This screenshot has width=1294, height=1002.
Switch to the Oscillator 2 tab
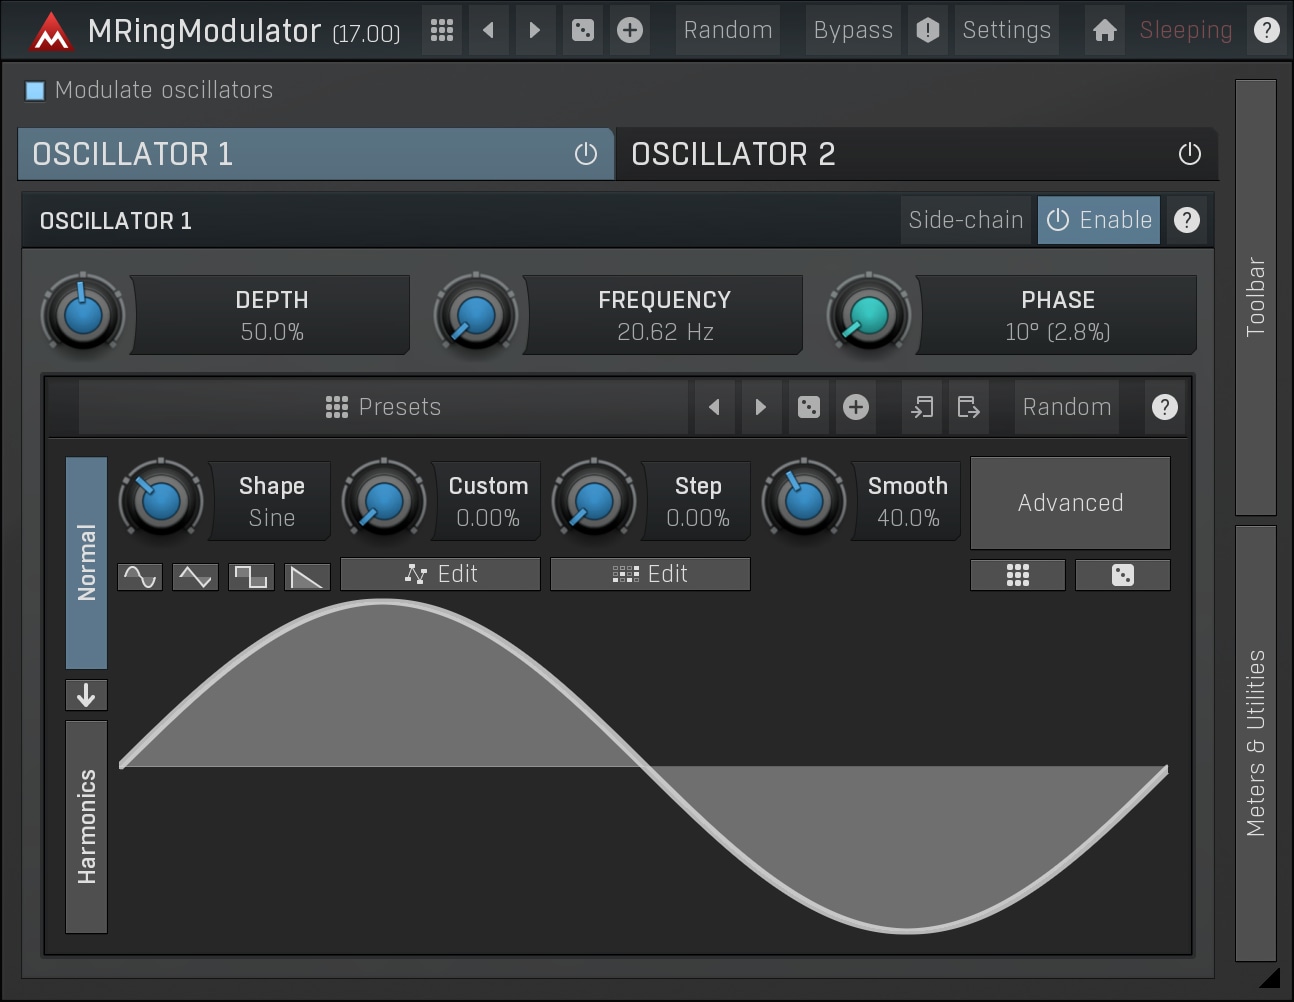(900, 154)
